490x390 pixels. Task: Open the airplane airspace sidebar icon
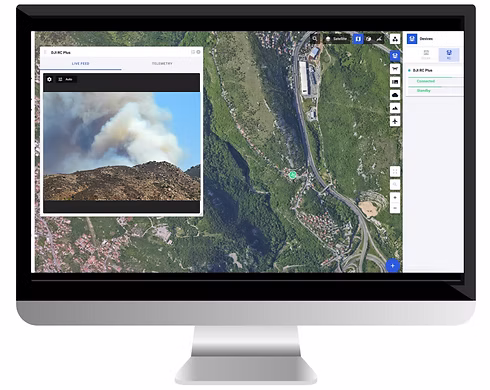pos(395,121)
